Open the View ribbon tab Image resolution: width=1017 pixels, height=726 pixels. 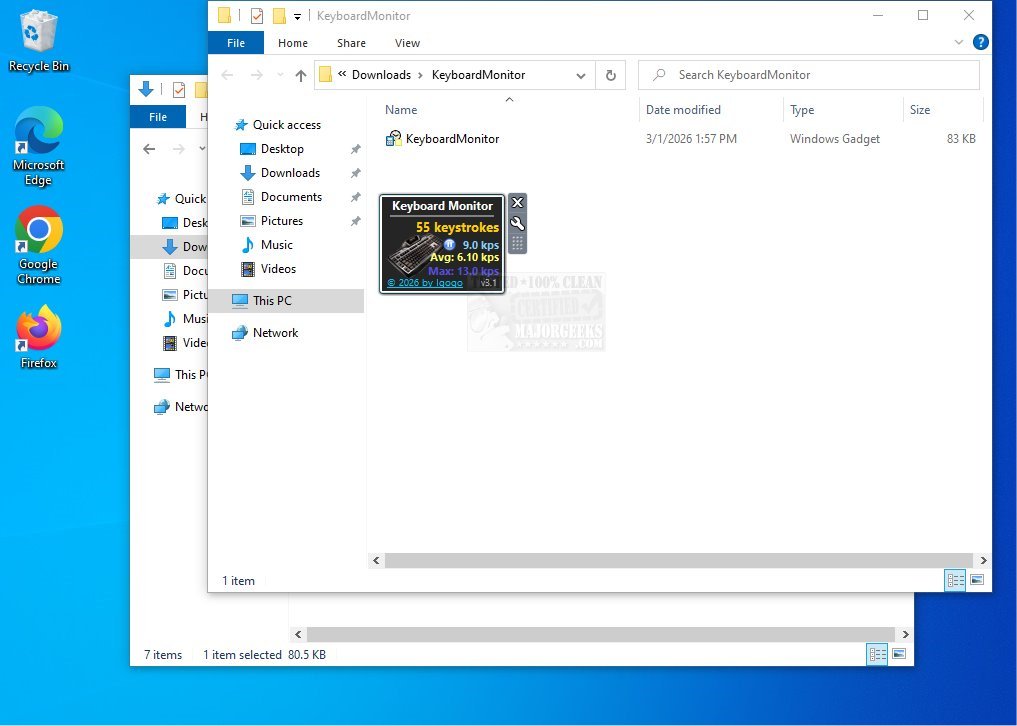click(x=407, y=43)
